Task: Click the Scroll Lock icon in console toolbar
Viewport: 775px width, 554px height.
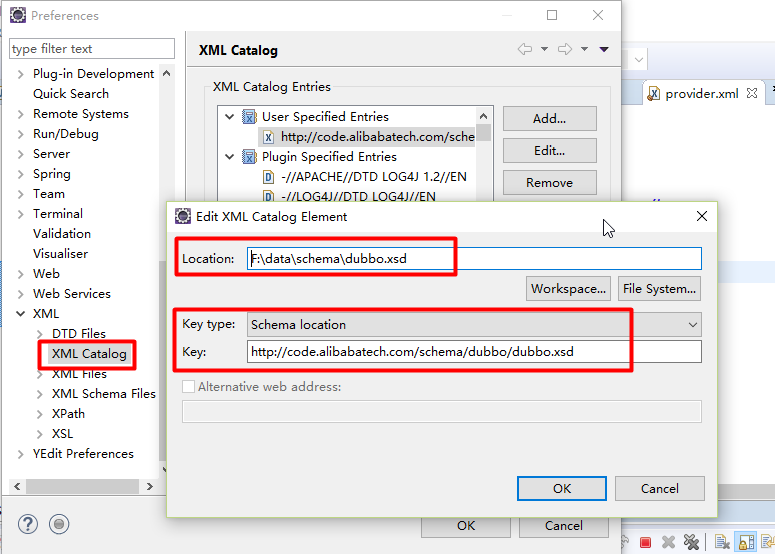Action: click(x=746, y=542)
